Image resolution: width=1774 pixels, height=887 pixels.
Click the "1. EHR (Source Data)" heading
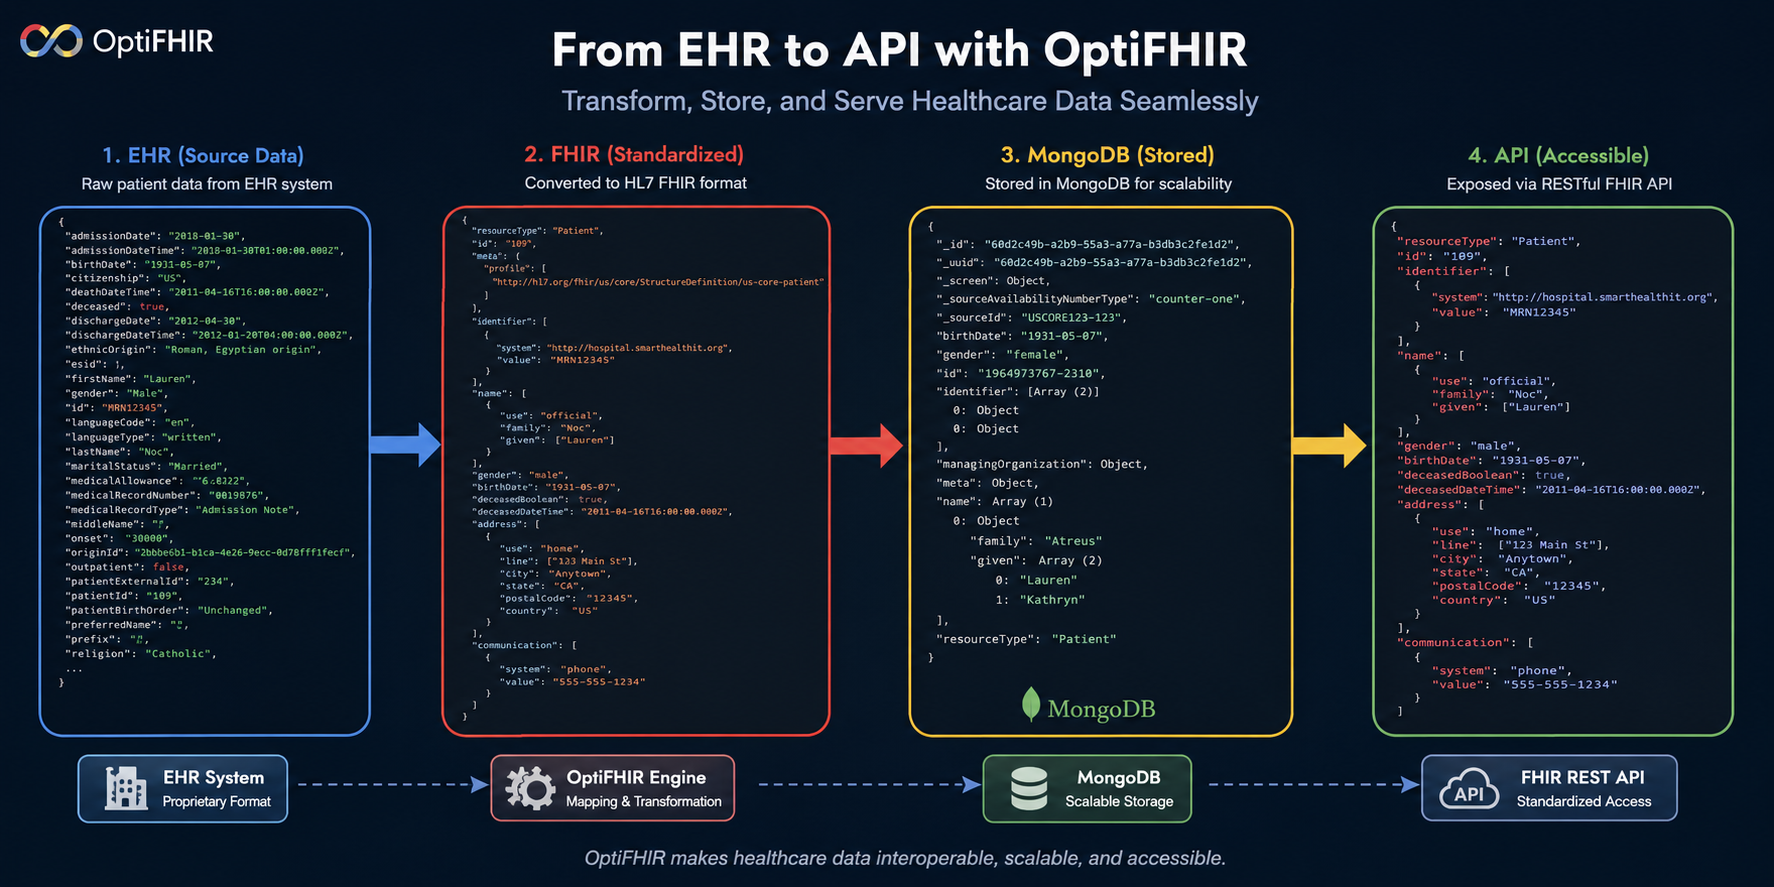203,155
